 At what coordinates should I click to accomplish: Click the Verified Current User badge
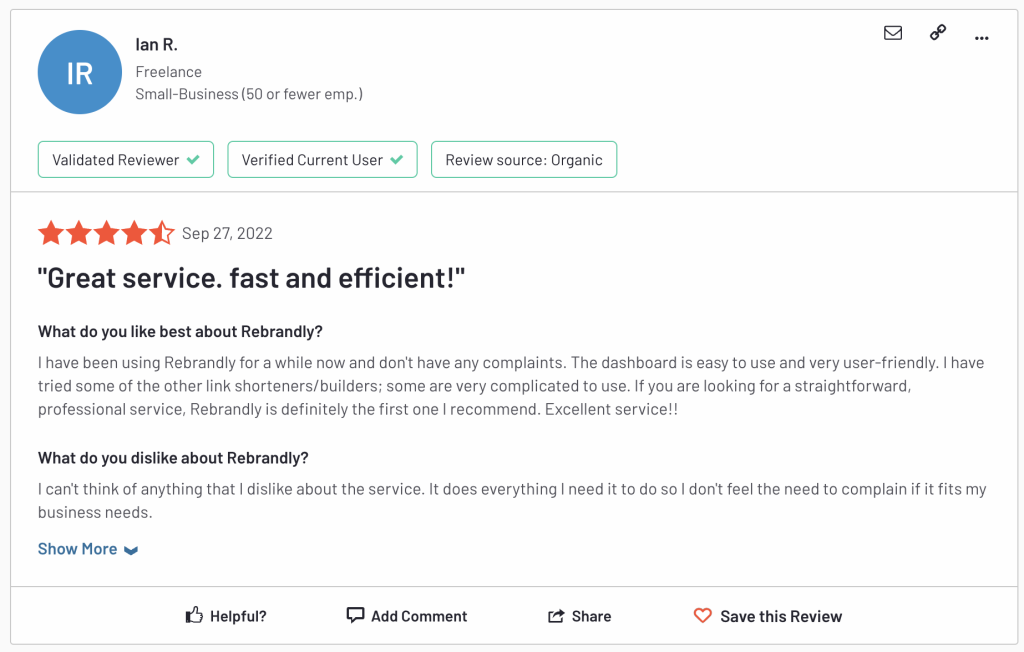pyautogui.click(x=322, y=160)
